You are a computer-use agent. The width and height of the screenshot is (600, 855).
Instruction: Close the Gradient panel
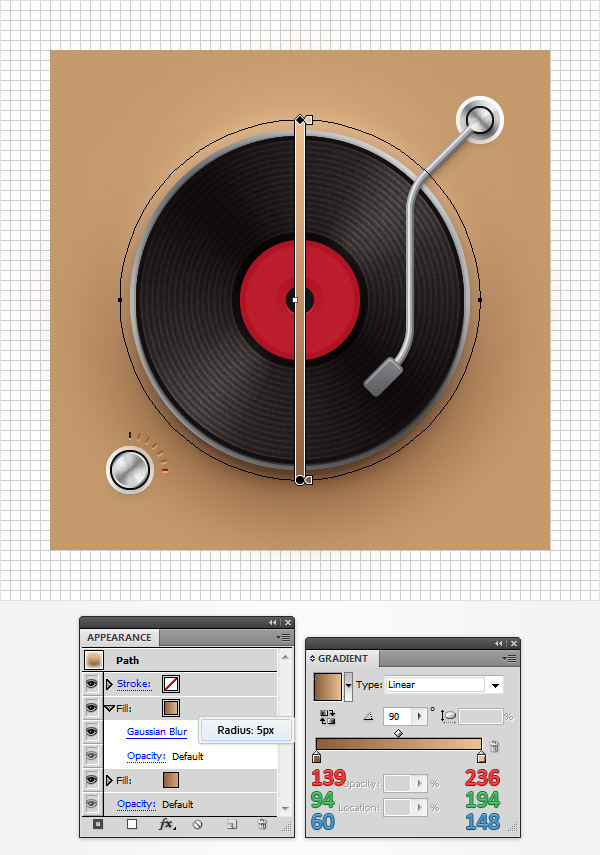pyautogui.click(x=514, y=643)
